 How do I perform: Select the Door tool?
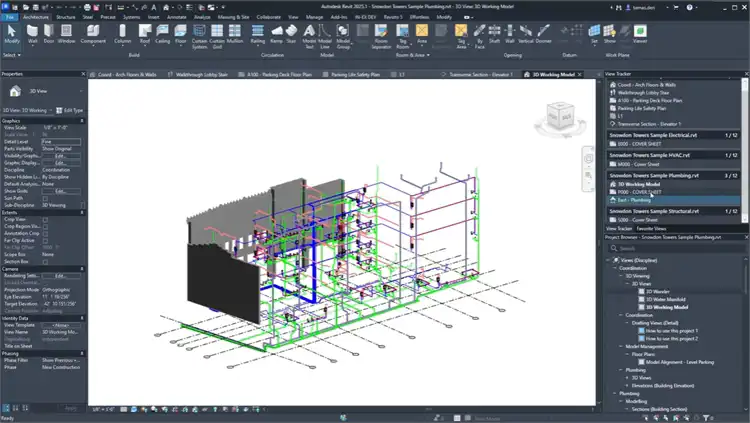[49, 34]
